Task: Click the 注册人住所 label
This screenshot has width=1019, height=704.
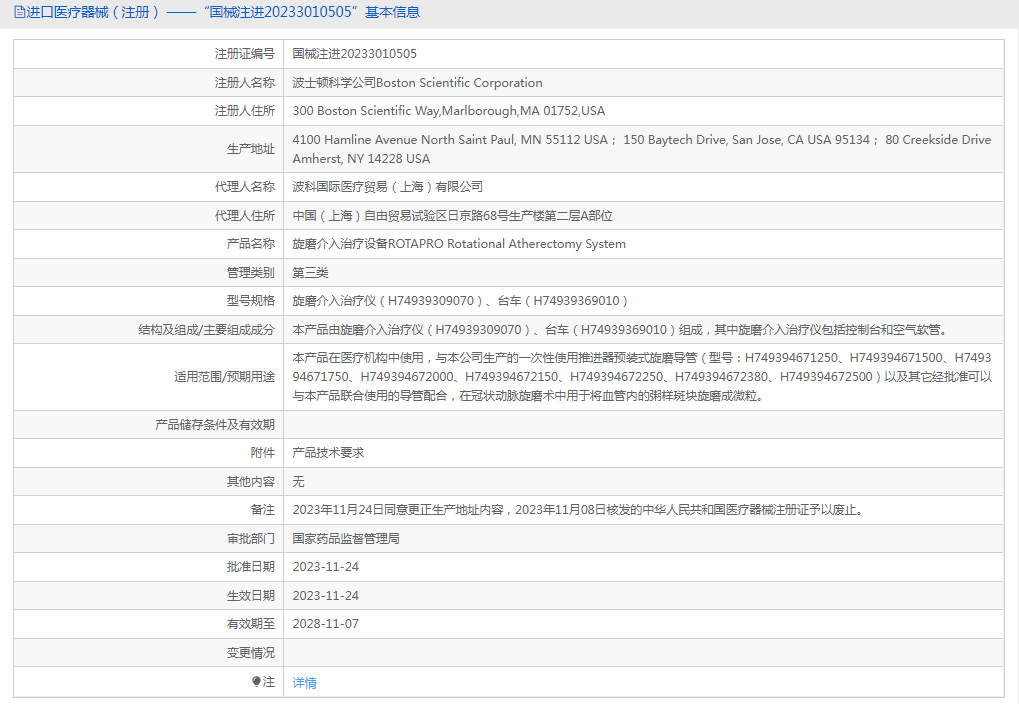Action: tap(245, 111)
